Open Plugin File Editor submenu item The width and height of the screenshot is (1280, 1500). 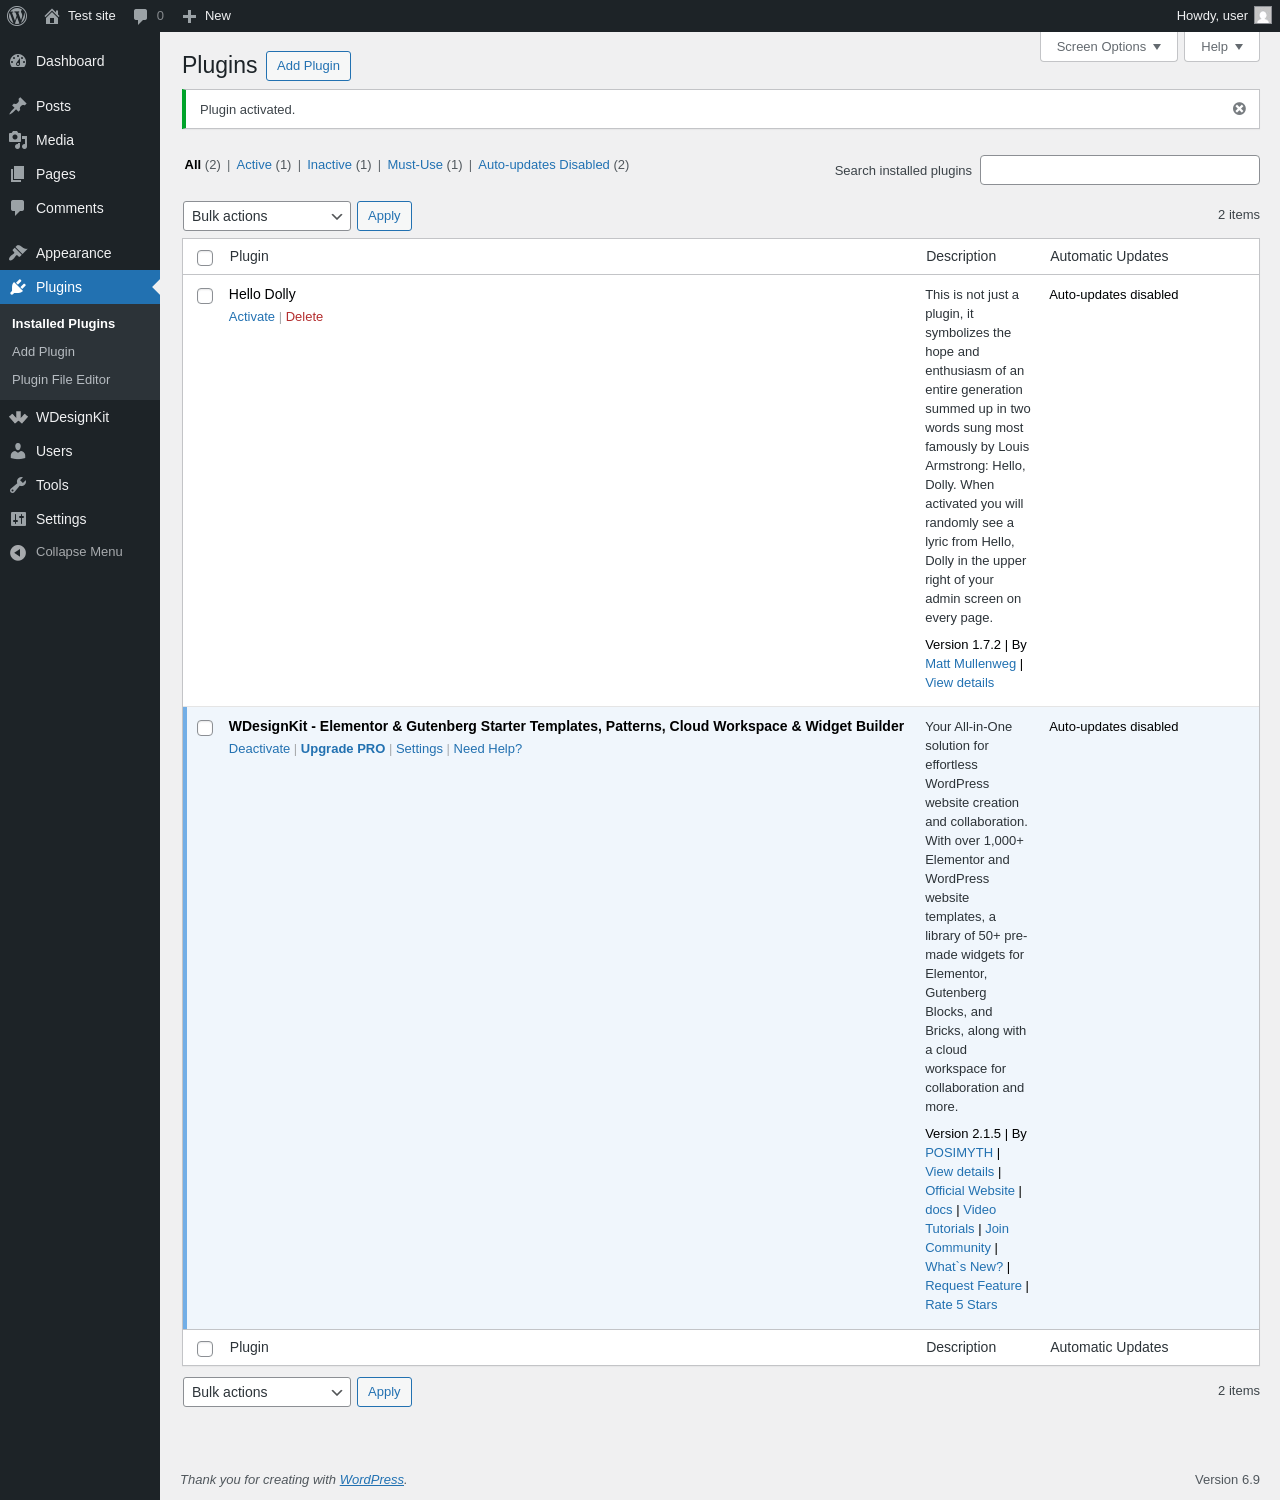tap(61, 380)
